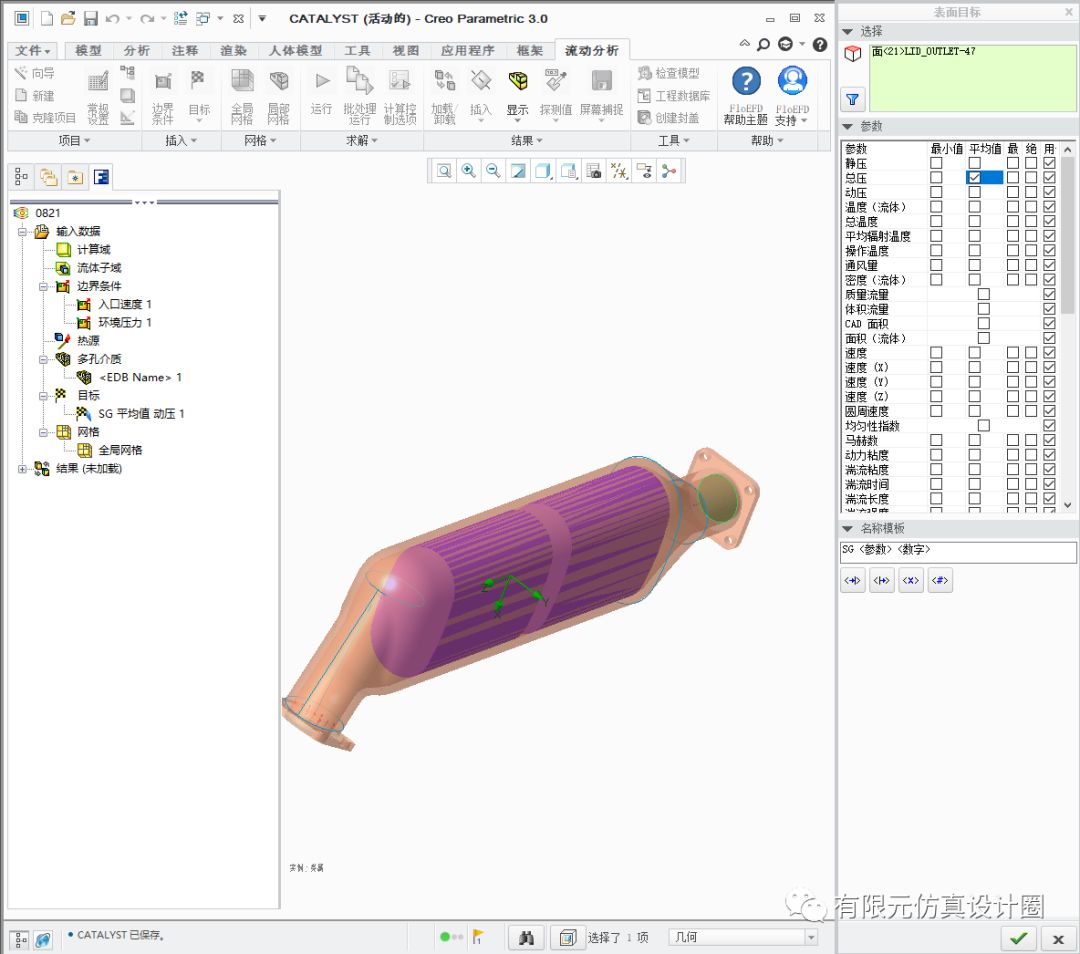Expand the 结果 (未加载) tree node

pos(23,468)
